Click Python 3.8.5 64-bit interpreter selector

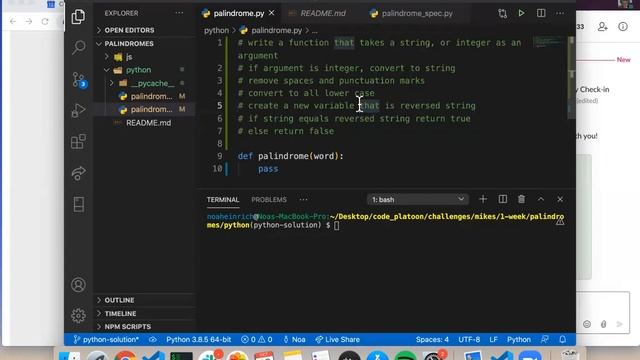(x=198, y=339)
